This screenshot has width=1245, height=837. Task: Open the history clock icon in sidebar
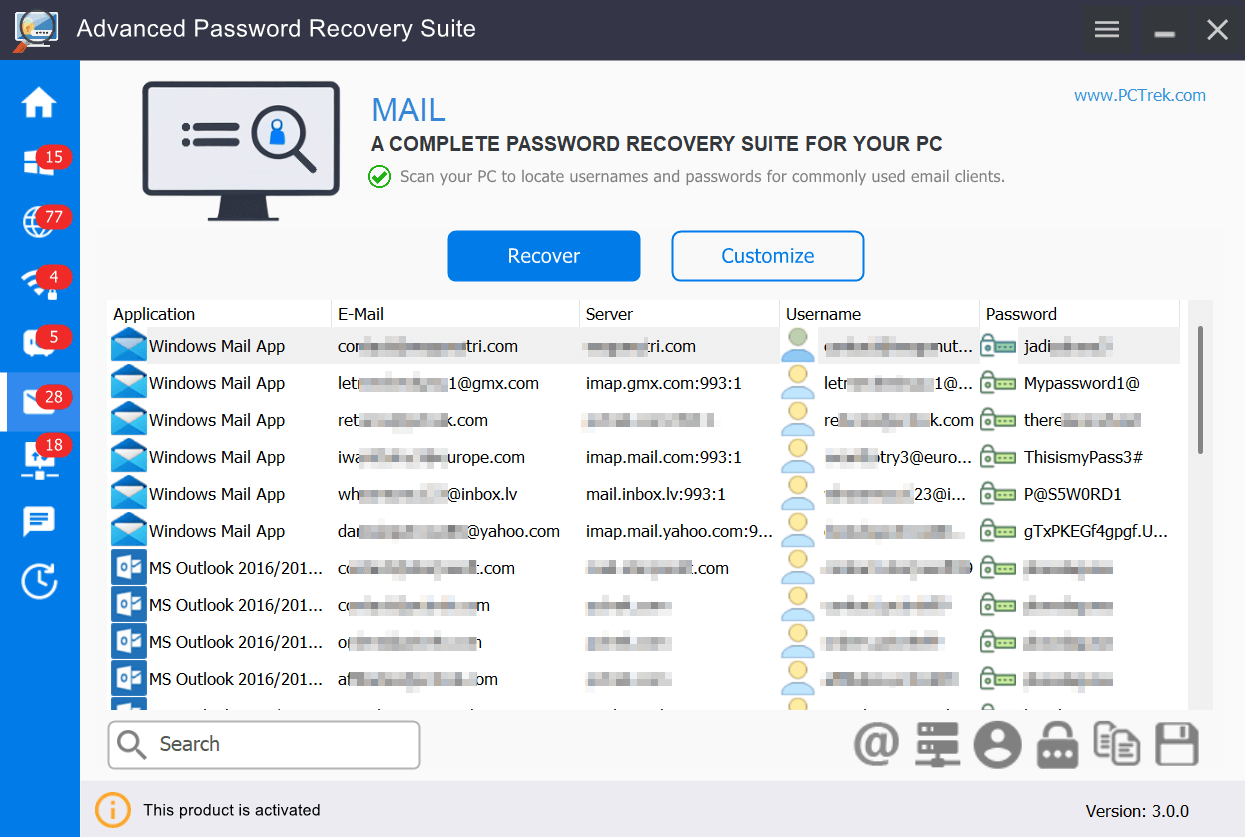39,581
